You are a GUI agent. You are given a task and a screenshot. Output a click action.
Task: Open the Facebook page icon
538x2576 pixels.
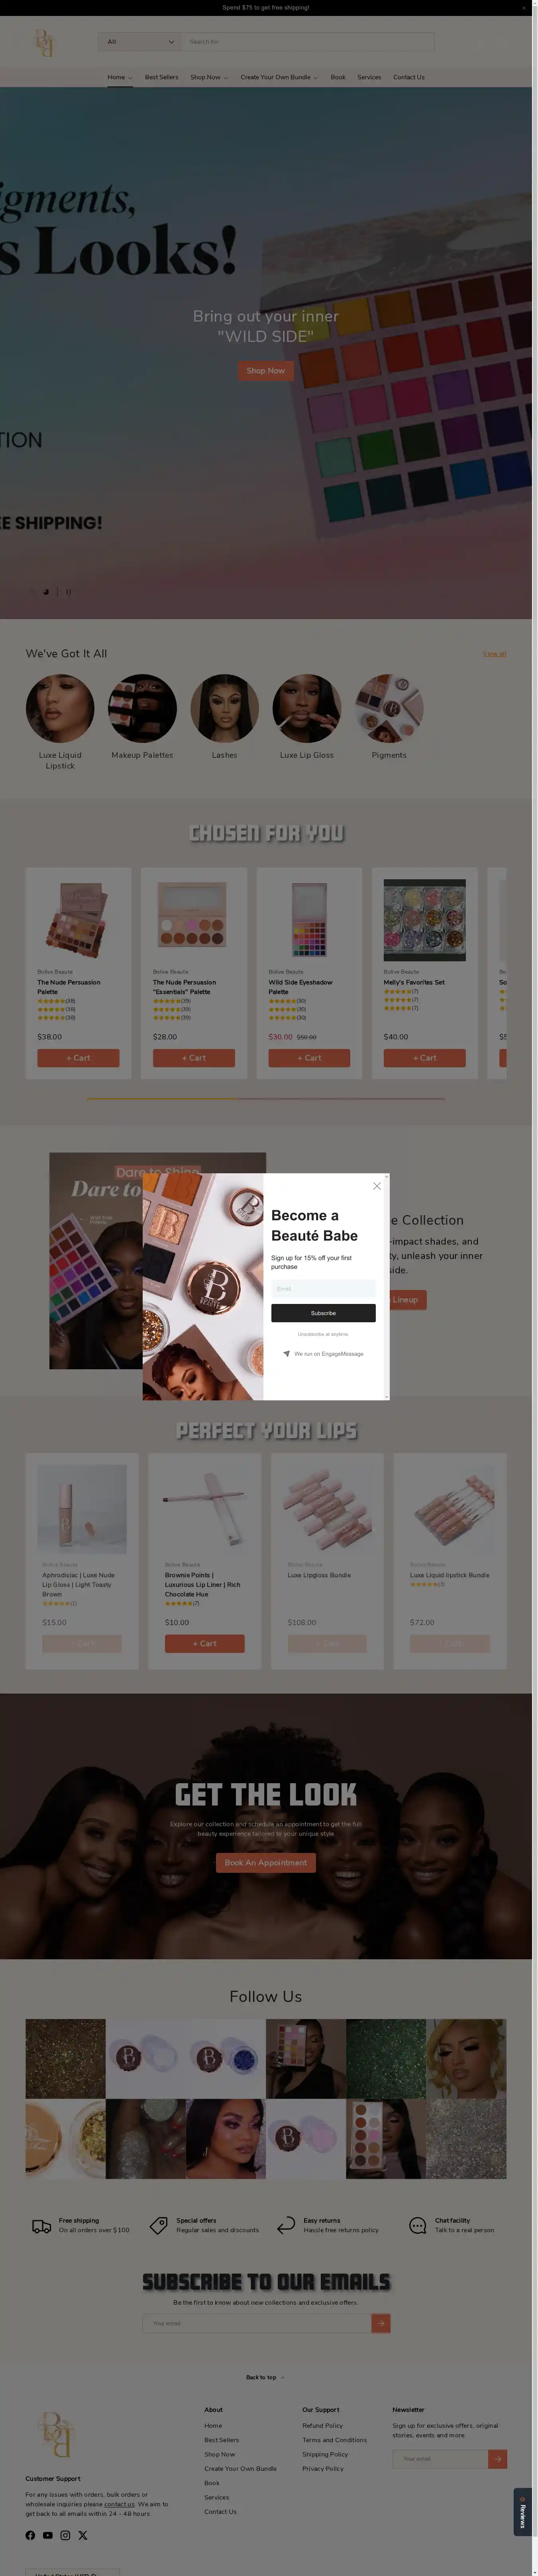click(x=30, y=2535)
